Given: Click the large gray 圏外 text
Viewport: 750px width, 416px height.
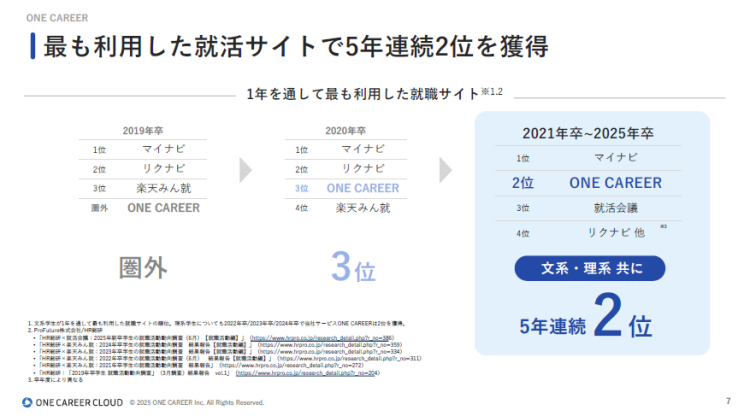Looking at the screenshot, I should tap(143, 268).
